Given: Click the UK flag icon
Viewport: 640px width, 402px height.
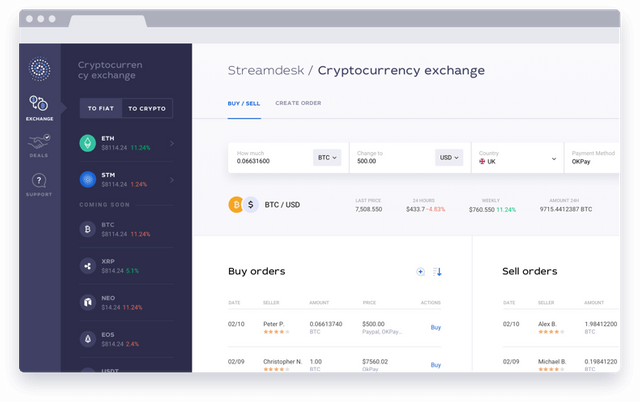Looking at the screenshot, I should point(482,161).
